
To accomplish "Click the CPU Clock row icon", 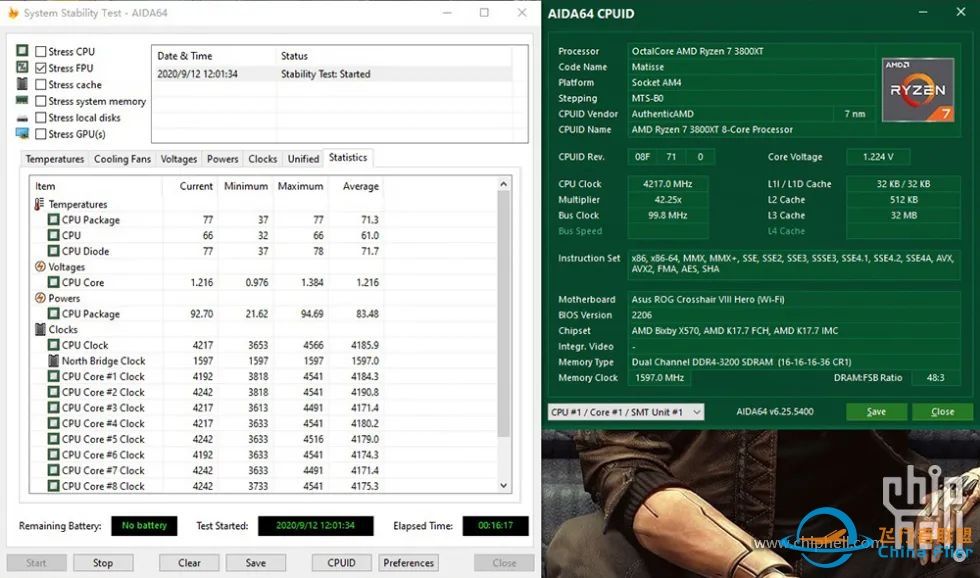I will (x=54, y=345).
